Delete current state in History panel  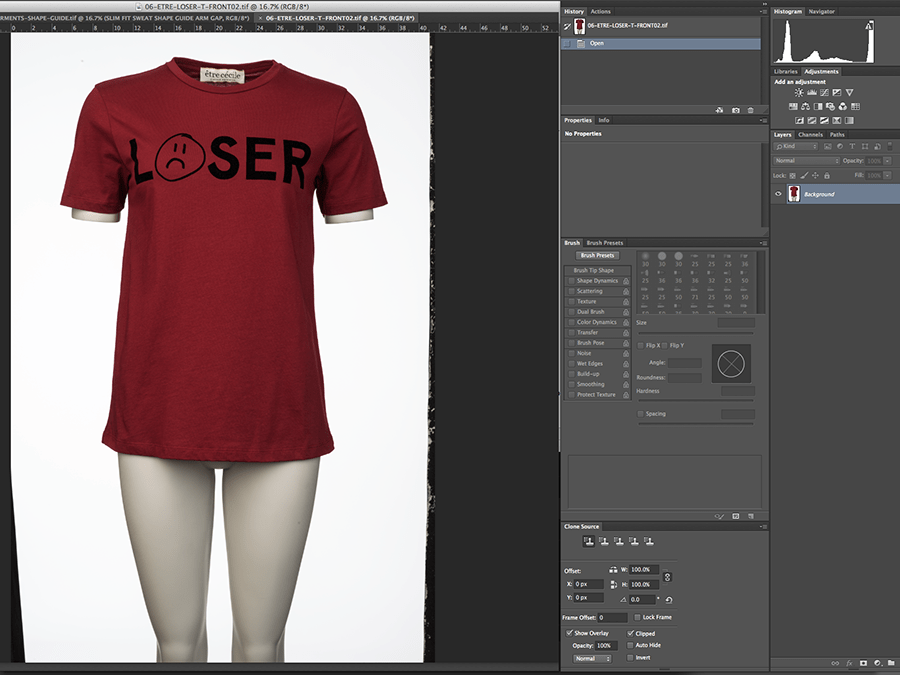[x=751, y=110]
